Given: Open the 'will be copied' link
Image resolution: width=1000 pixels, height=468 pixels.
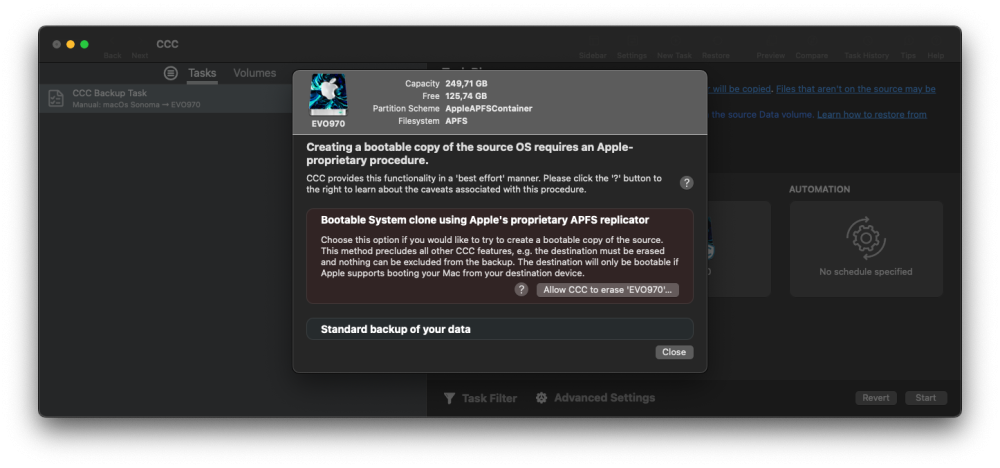Looking at the screenshot, I should pos(741,89).
